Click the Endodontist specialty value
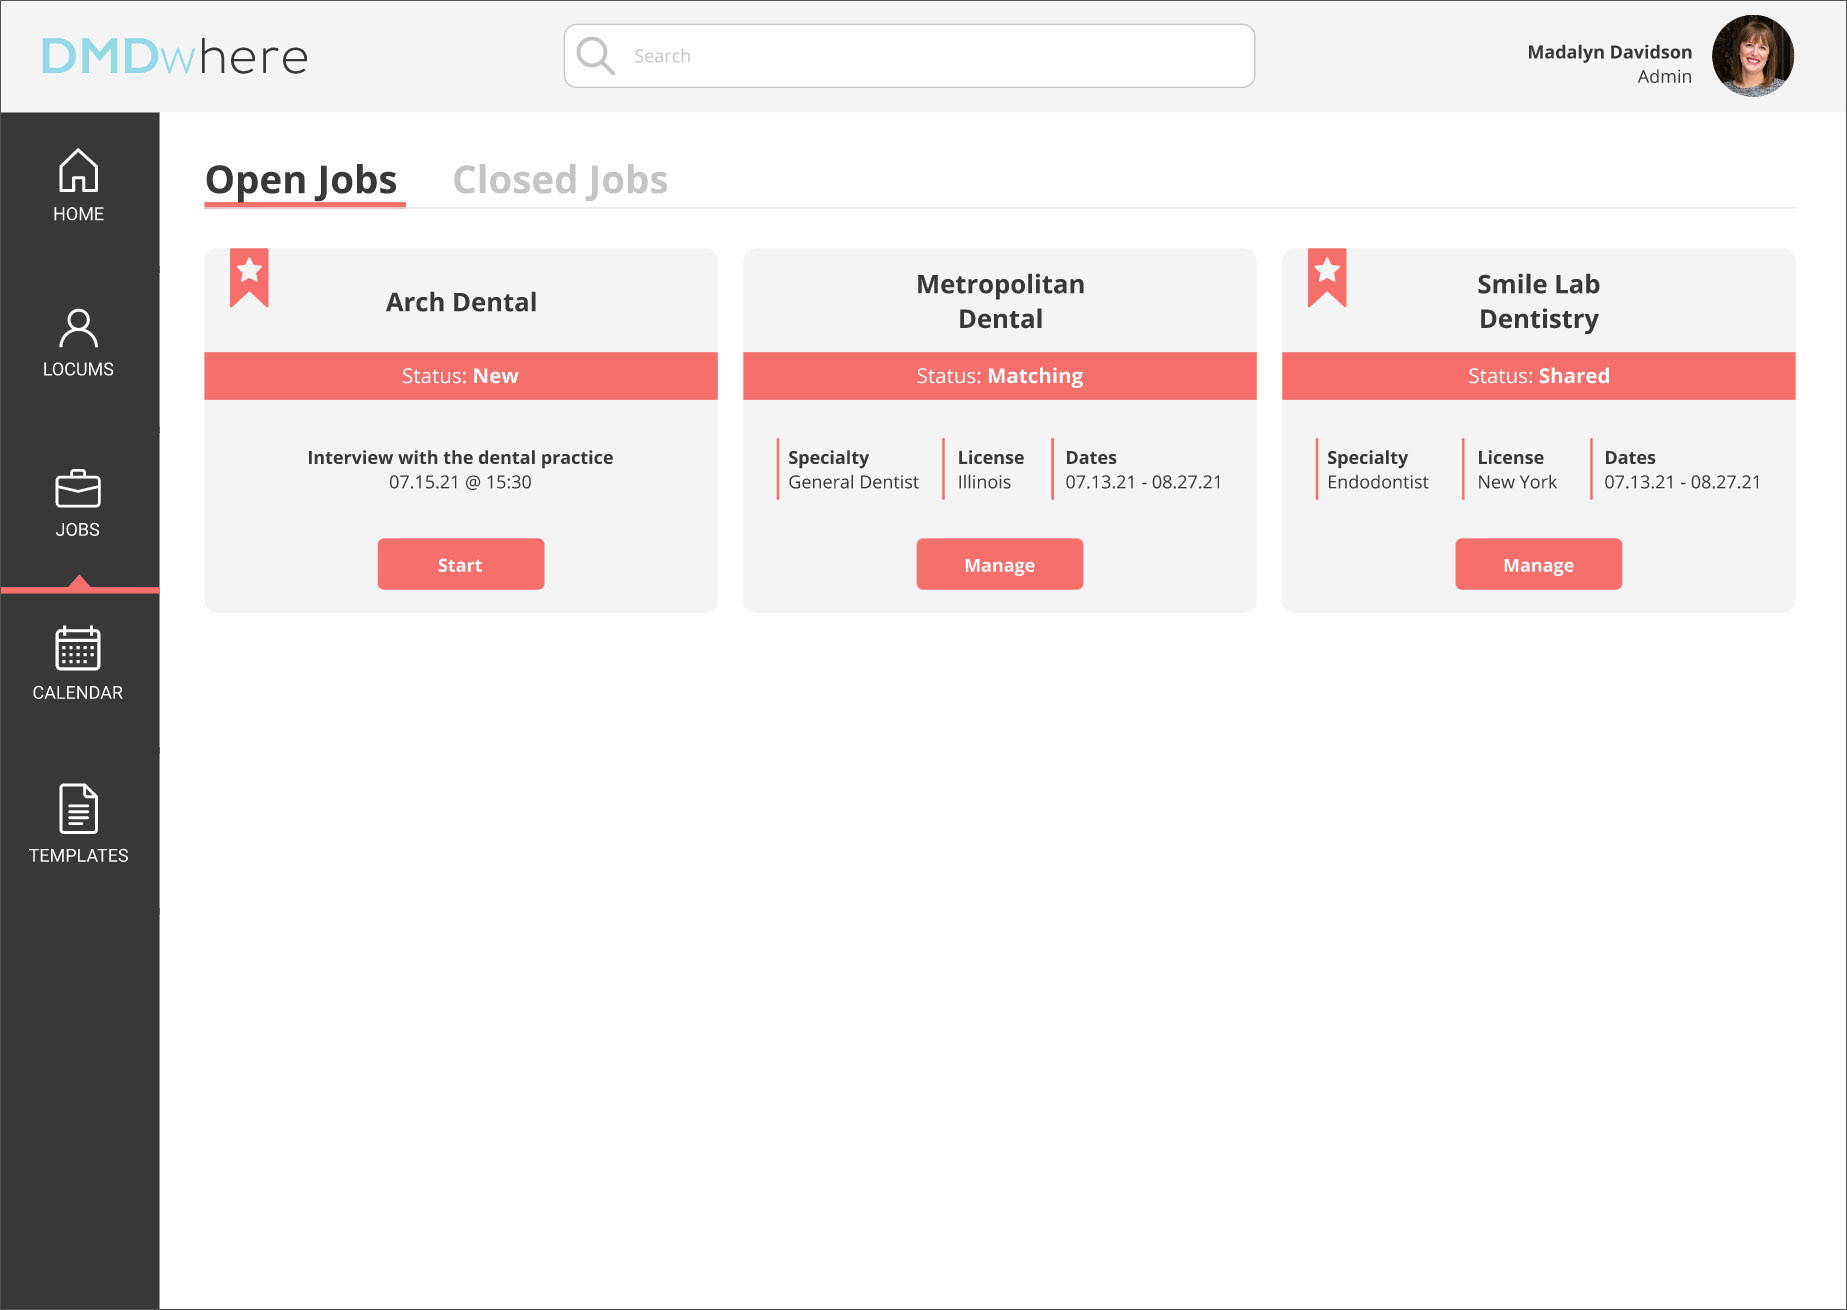The image size is (1847, 1310). [x=1377, y=482]
